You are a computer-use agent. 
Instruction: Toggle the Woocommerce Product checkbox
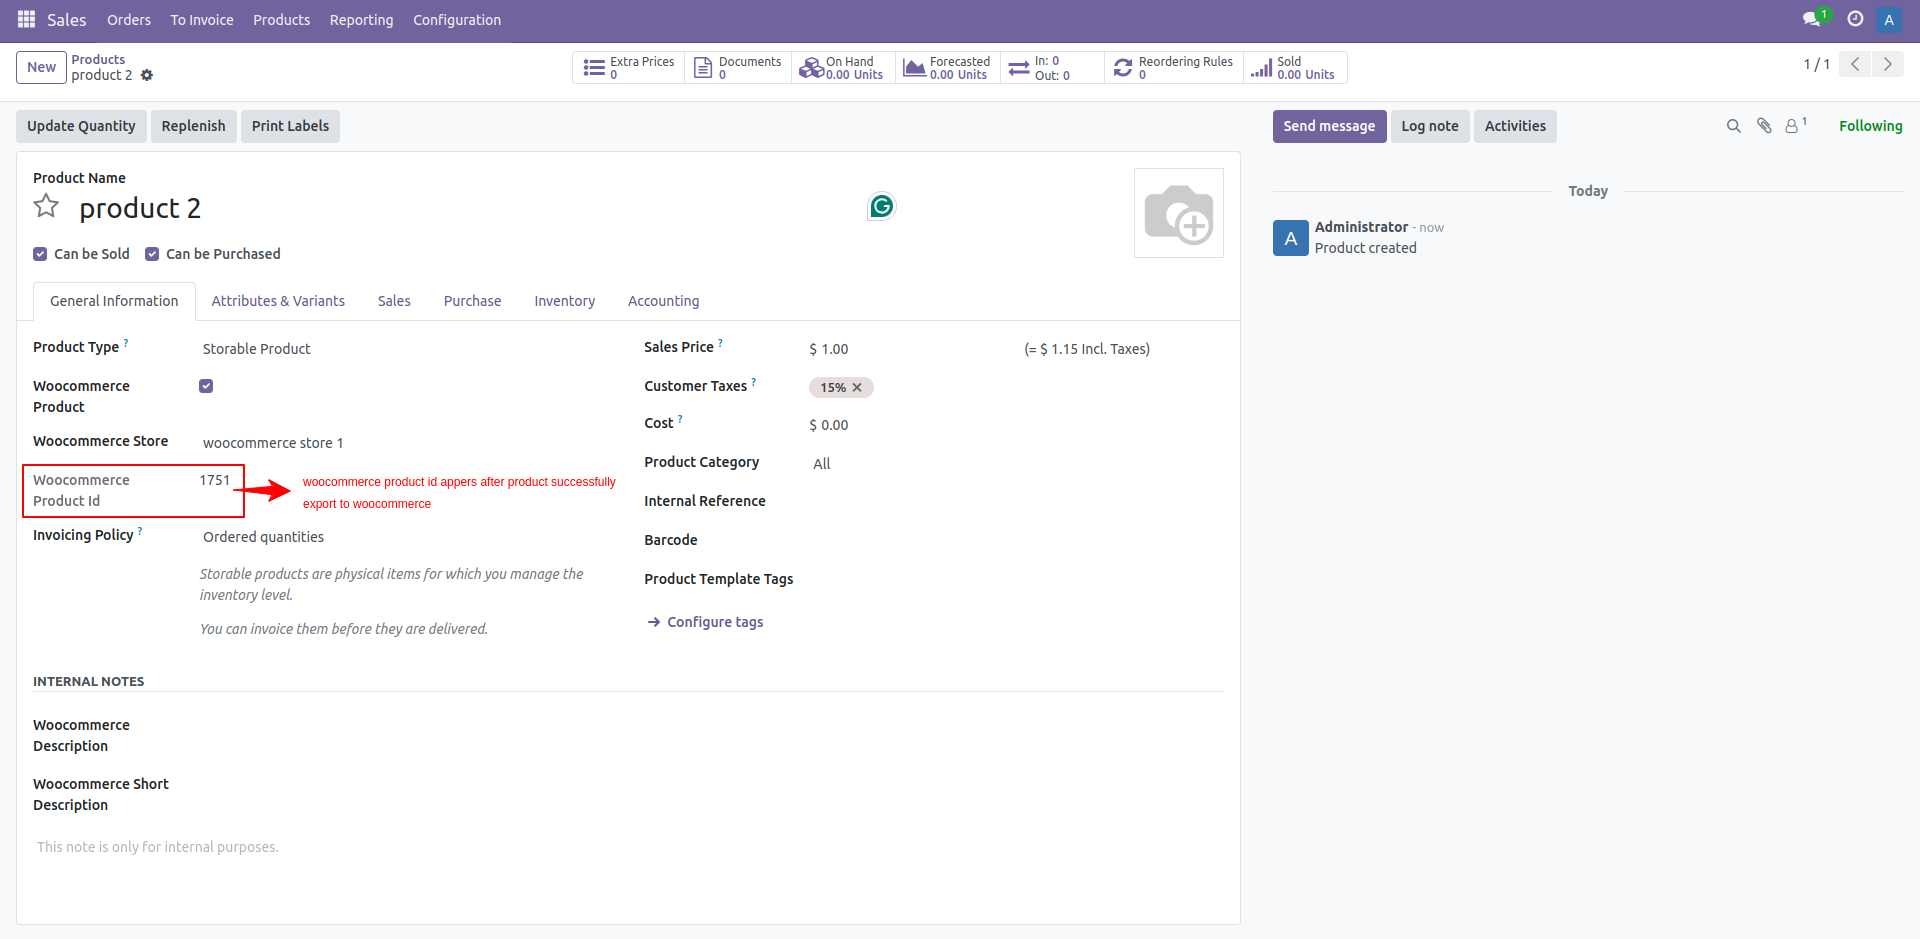coord(205,385)
